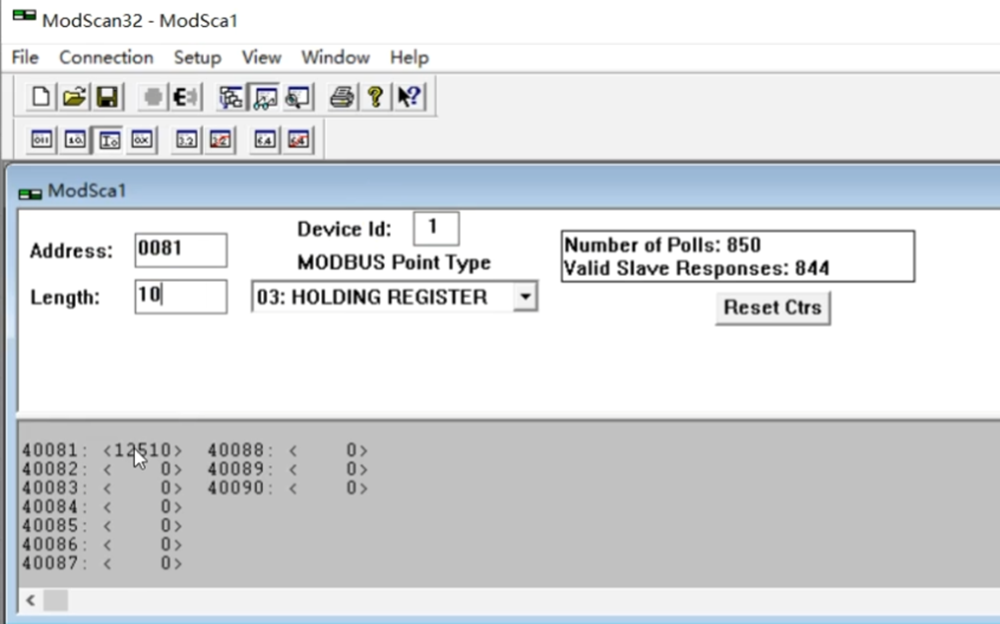
Task: Select register 40083 value
Action: click(x=142, y=488)
